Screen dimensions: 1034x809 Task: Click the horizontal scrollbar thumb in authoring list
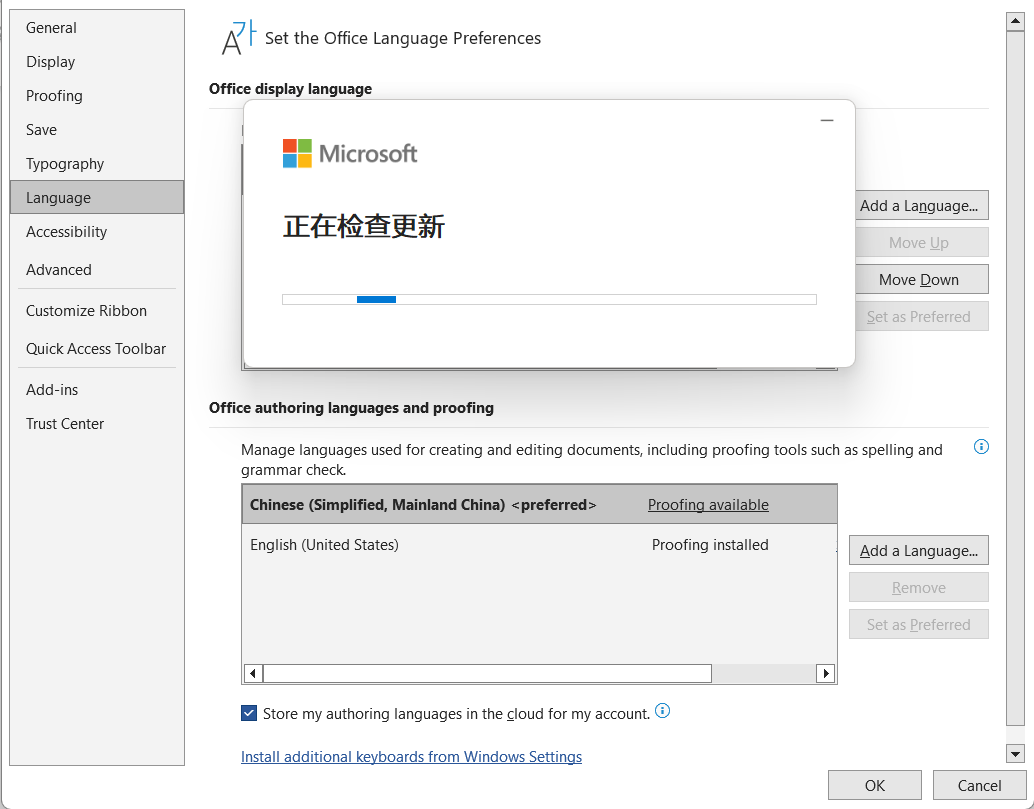click(487, 674)
